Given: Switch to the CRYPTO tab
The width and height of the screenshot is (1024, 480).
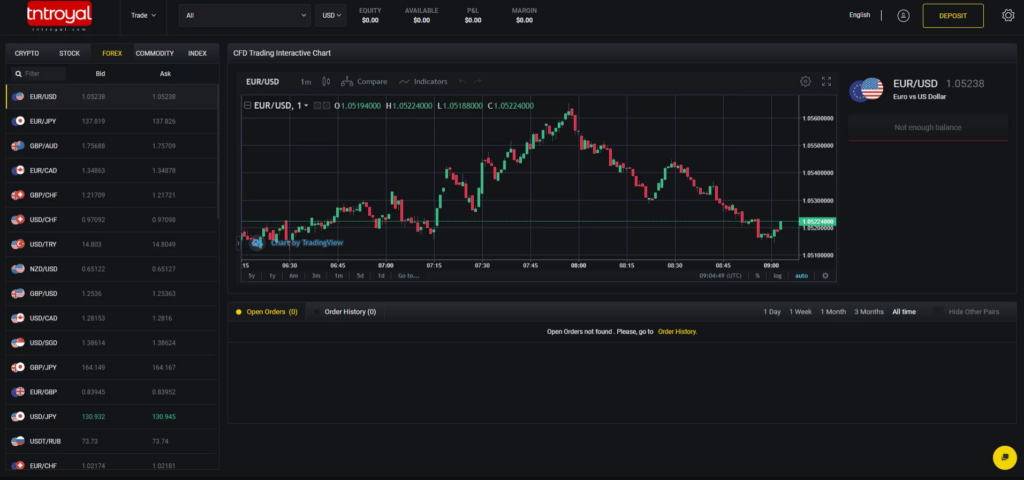Looking at the screenshot, I should tap(27, 53).
